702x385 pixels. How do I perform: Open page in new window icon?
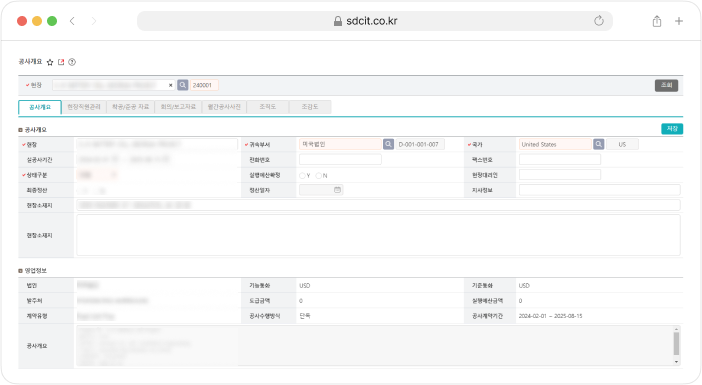tap(61, 62)
